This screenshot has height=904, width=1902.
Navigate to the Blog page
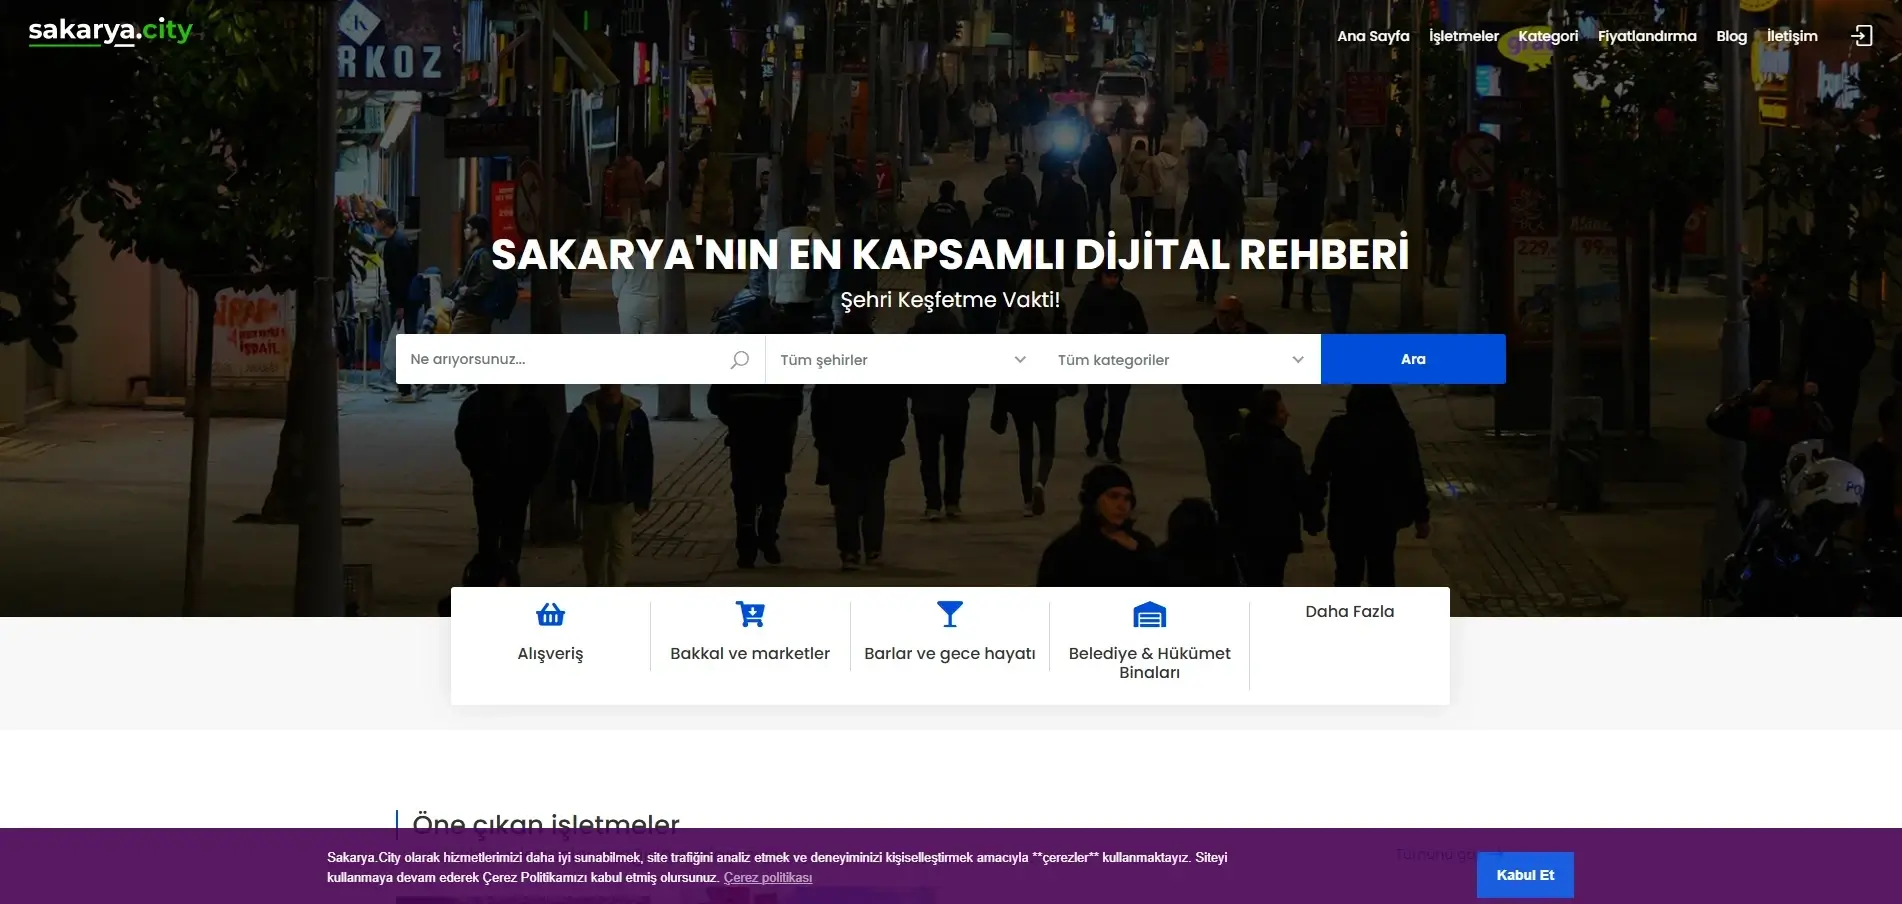pyautogui.click(x=1731, y=36)
